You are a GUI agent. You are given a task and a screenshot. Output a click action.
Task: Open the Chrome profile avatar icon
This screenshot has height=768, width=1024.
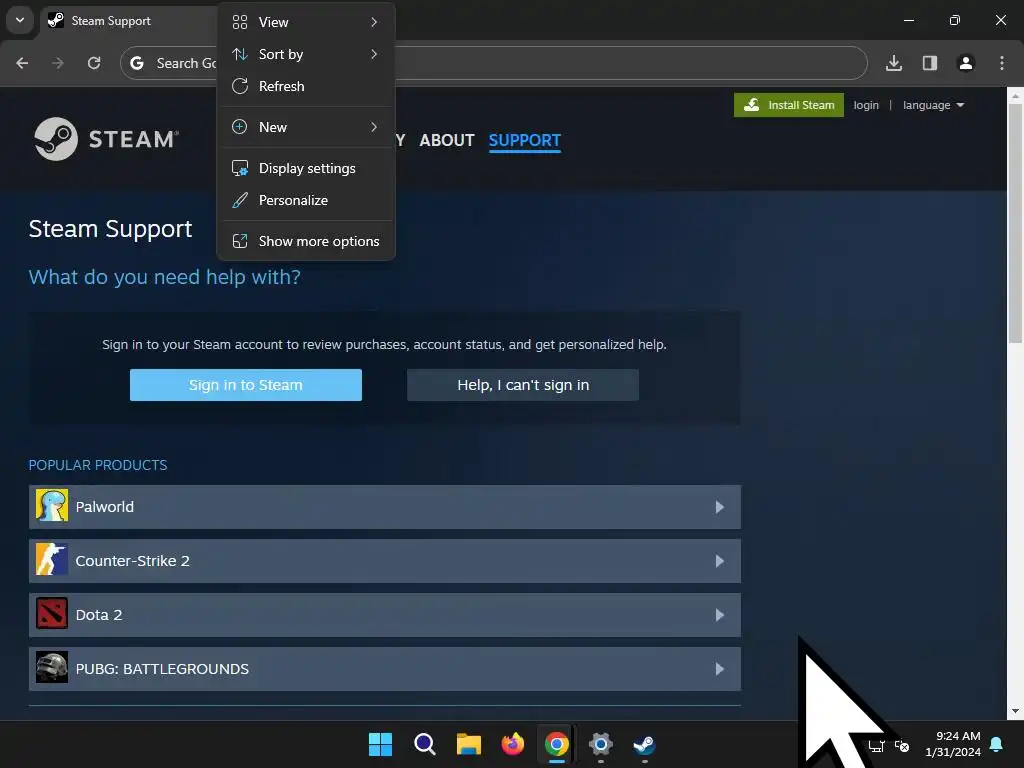click(966, 63)
